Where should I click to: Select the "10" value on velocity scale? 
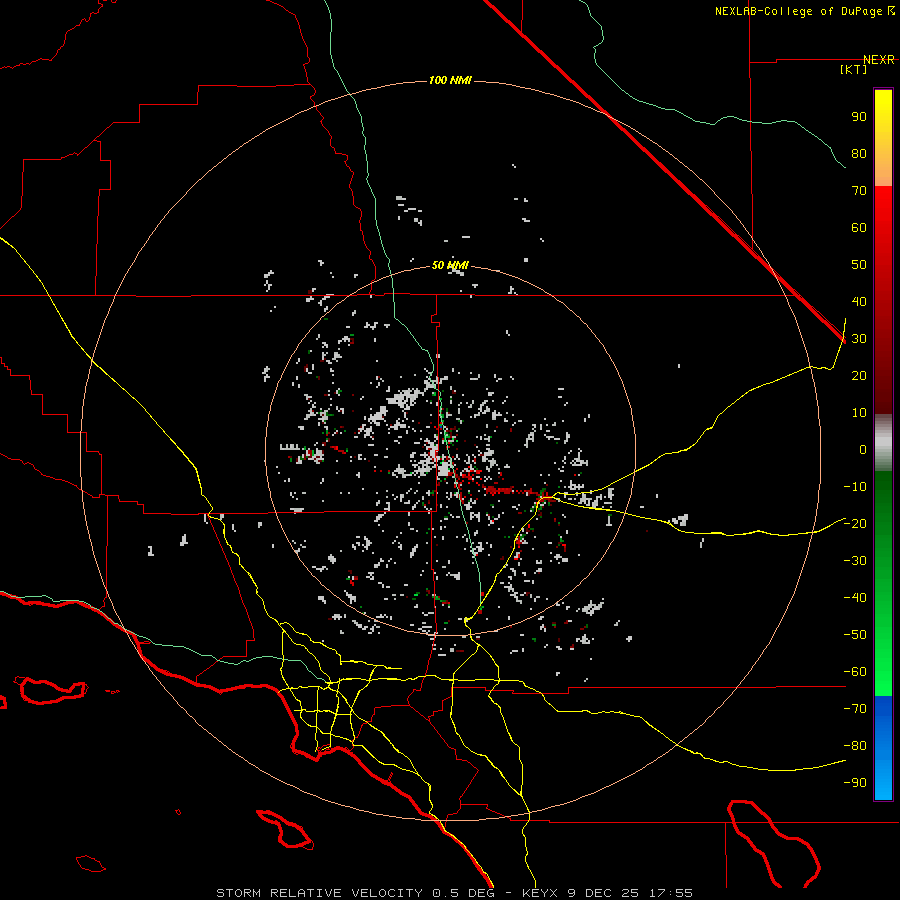pos(859,413)
